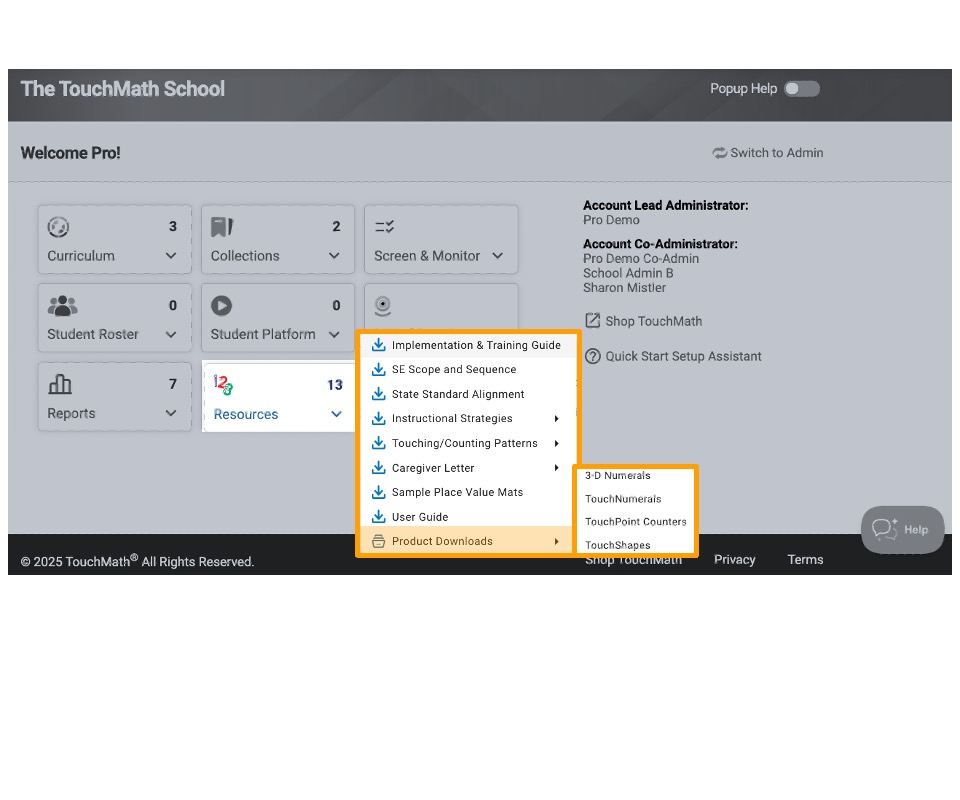960x800 pixels.
Task: Click download icon beside Caregiver Letter
Action: (379, 468)
